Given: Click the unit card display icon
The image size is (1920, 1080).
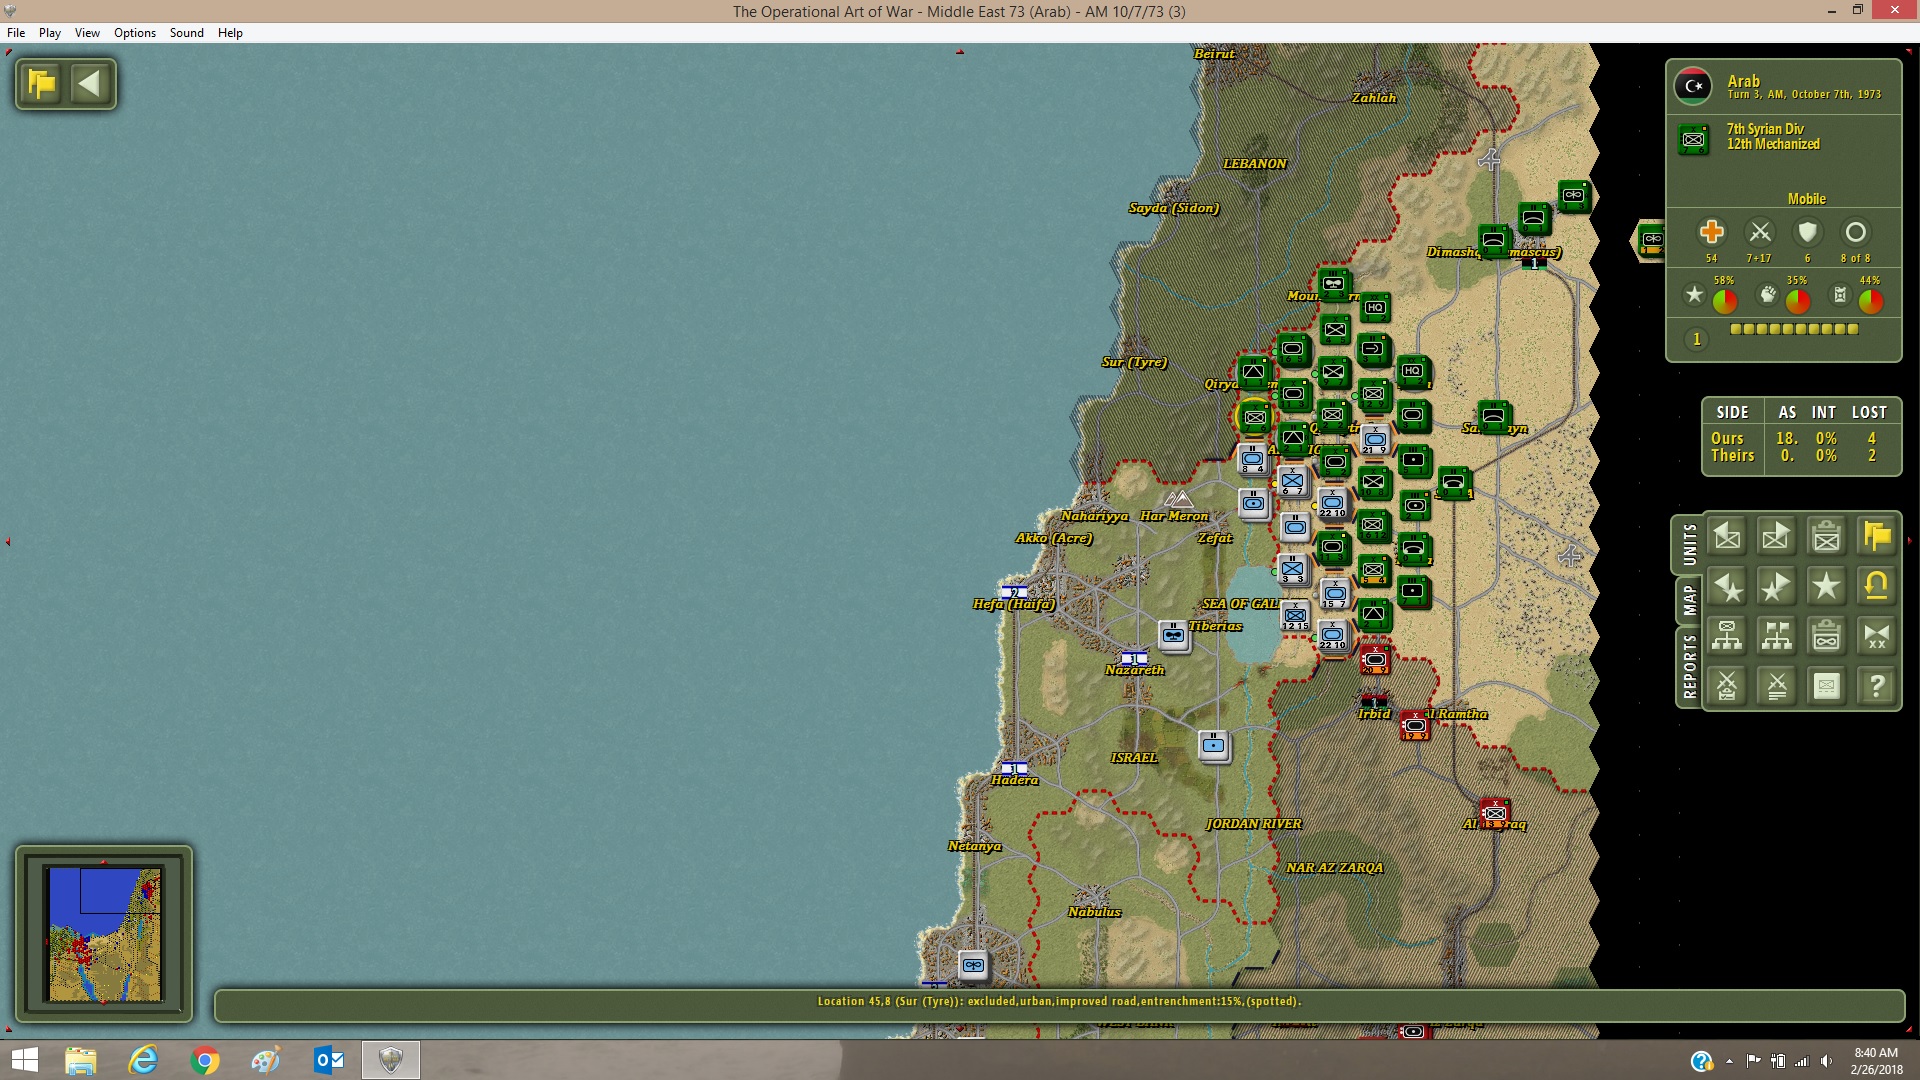Looking at the screenshot, I should (x=1826, y=686).
